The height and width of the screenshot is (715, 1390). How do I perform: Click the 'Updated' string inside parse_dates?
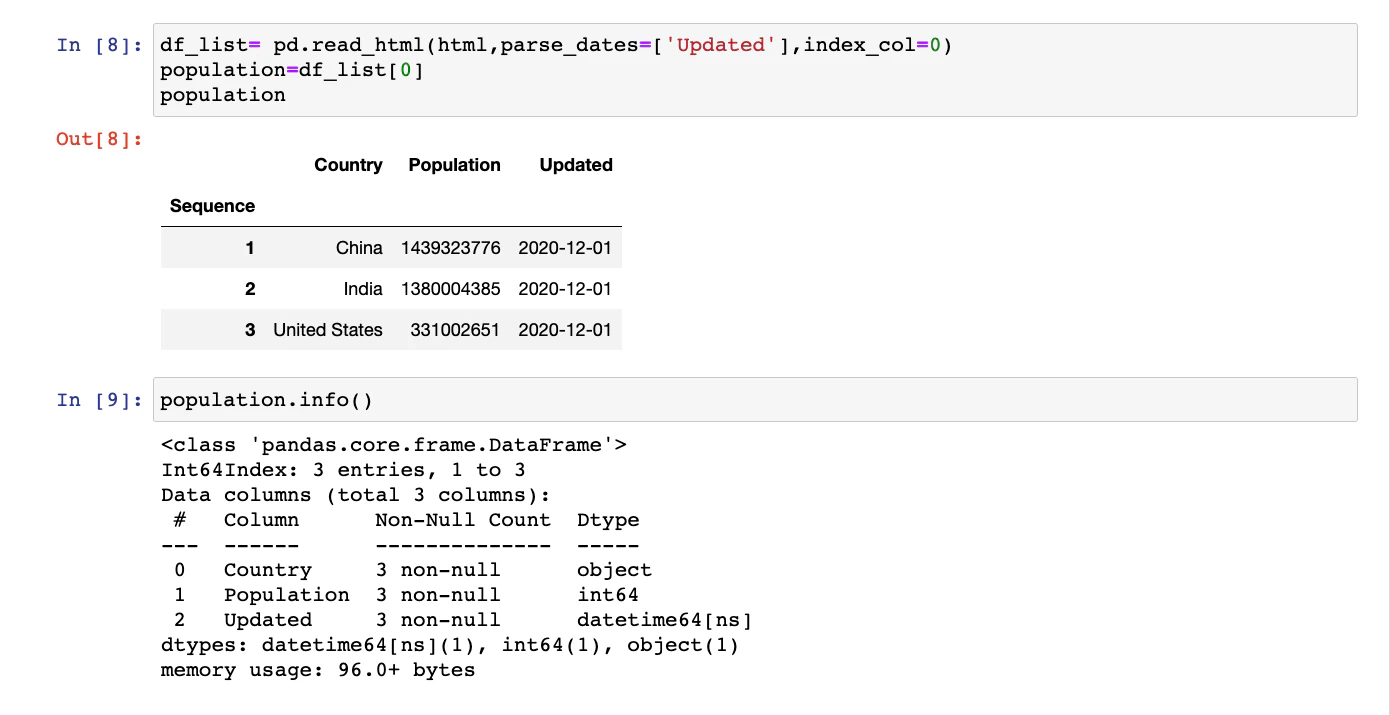tap(719, 45)
